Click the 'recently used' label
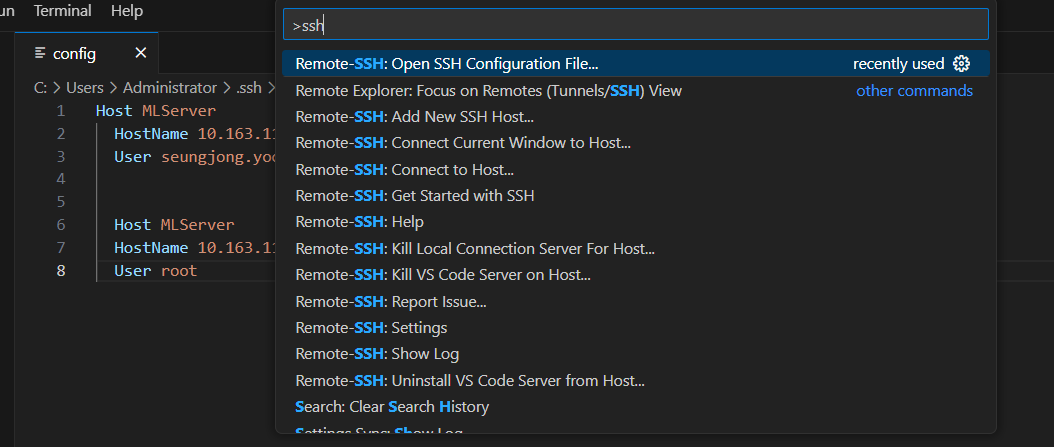This screenshot has height=447, width=1054. click(899, 64)
